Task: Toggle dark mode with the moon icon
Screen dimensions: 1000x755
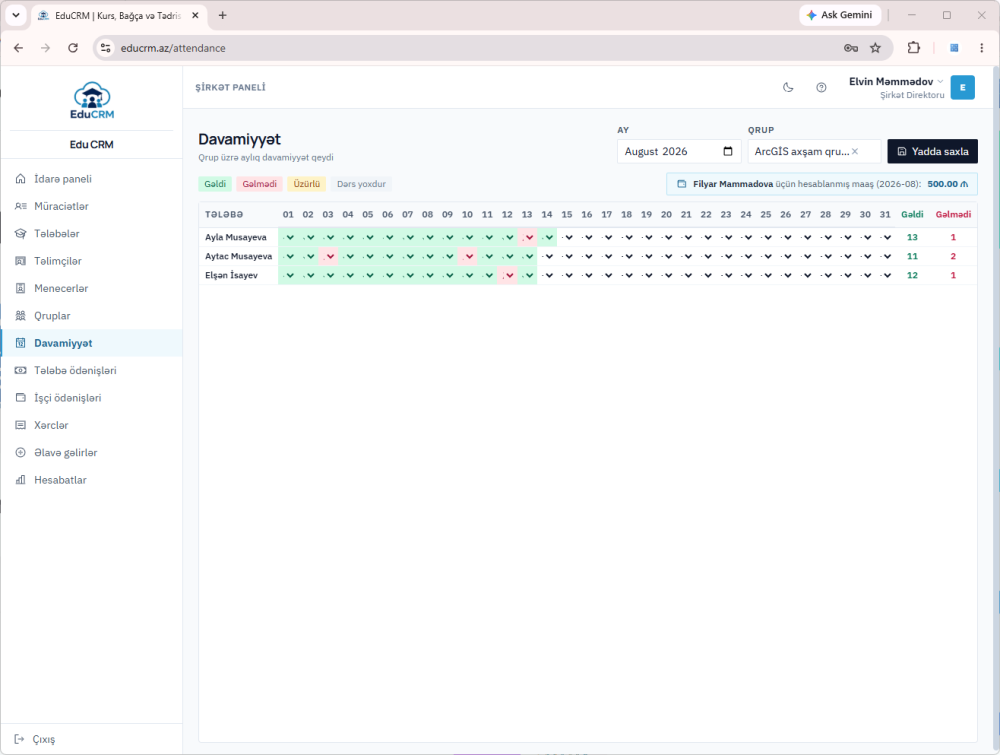Action: pos(788,87)
